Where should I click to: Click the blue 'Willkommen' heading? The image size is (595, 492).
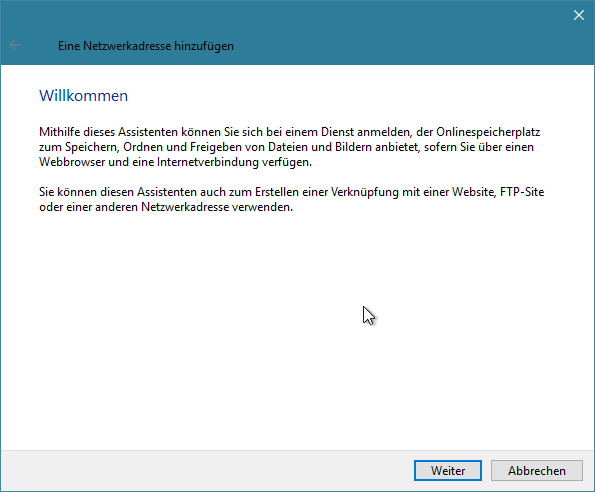pos(83,96)
